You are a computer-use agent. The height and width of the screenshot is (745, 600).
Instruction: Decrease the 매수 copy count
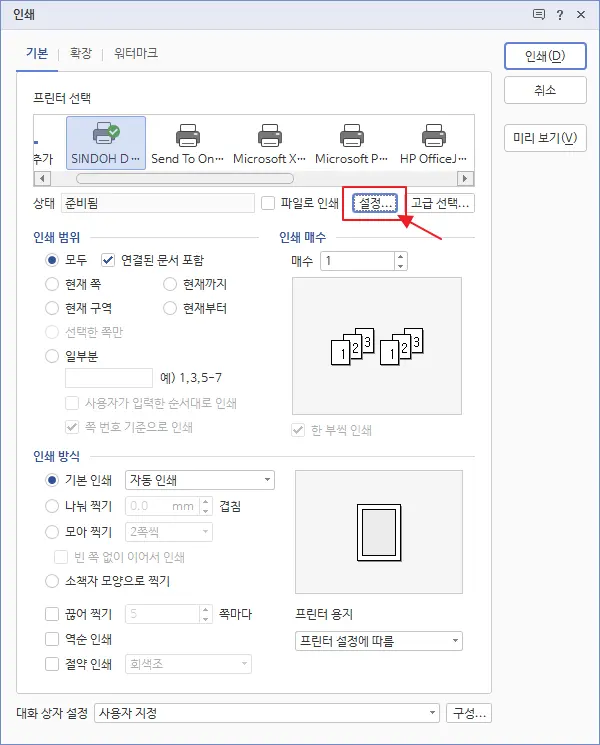coord(400,266)
